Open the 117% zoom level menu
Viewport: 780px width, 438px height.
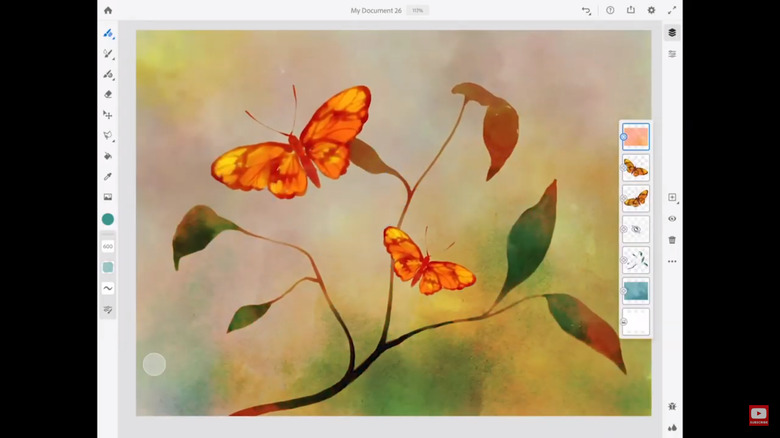coord(417,10)
